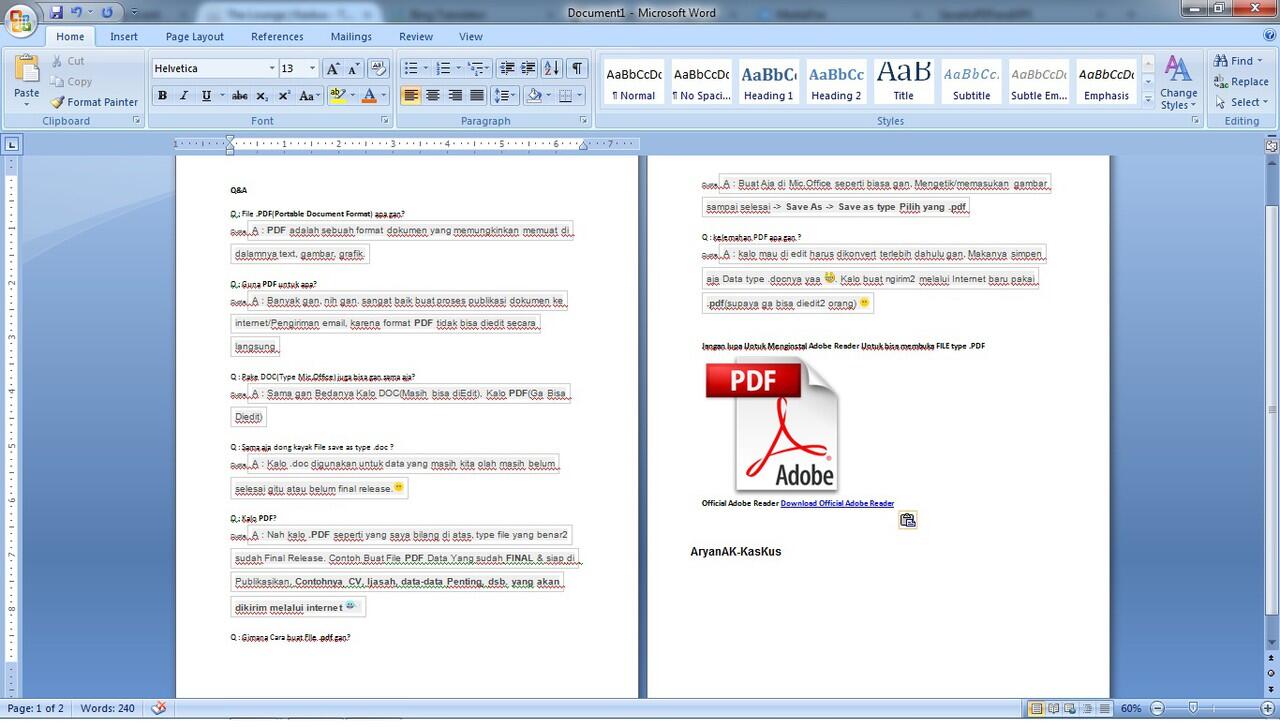Apply text highlight color
1280x727 pixels.
click(337, 96)
